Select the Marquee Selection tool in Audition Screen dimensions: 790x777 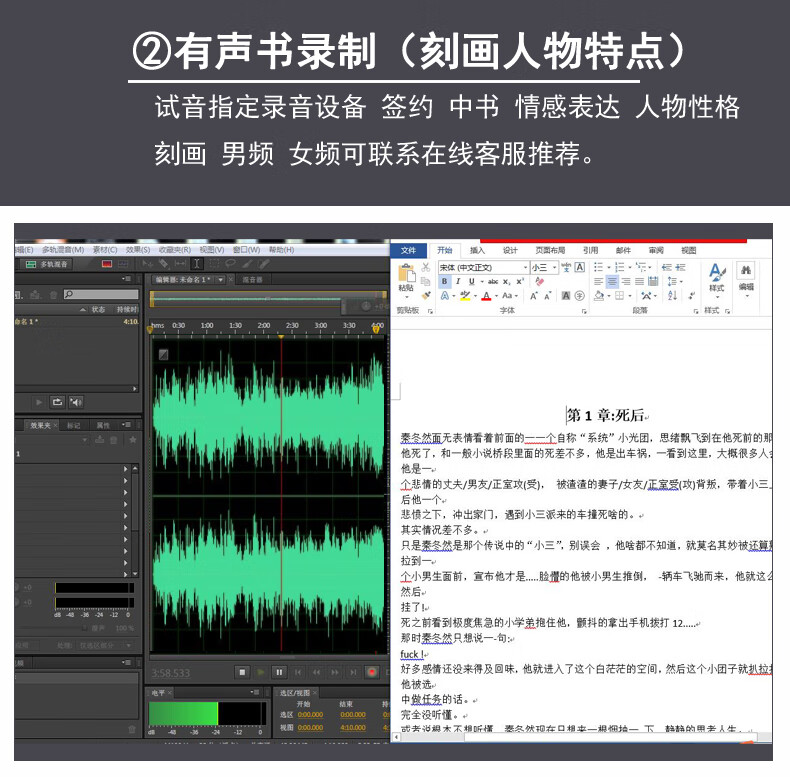point(214,264)
